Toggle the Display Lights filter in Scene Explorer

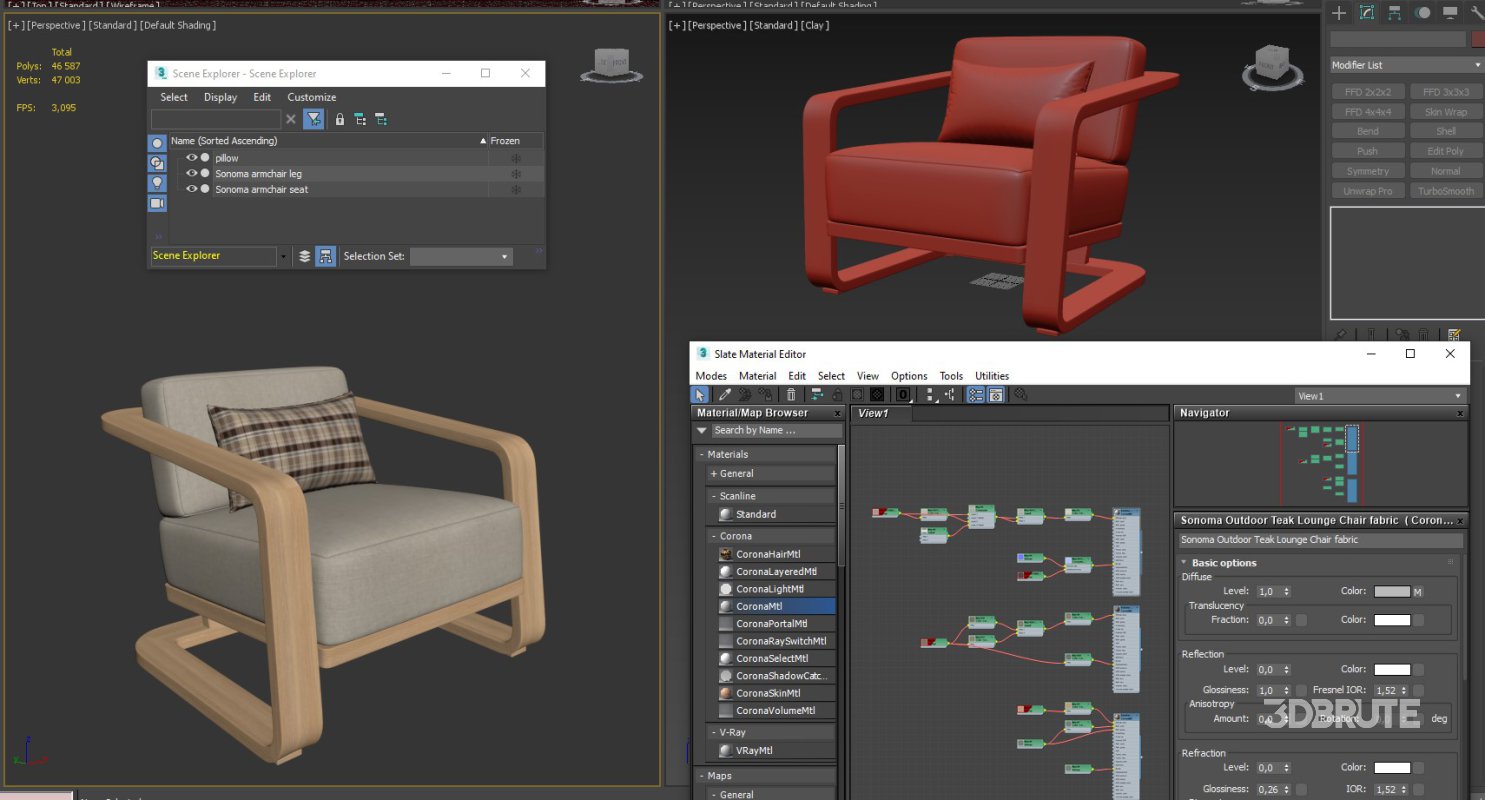point(157,183)
